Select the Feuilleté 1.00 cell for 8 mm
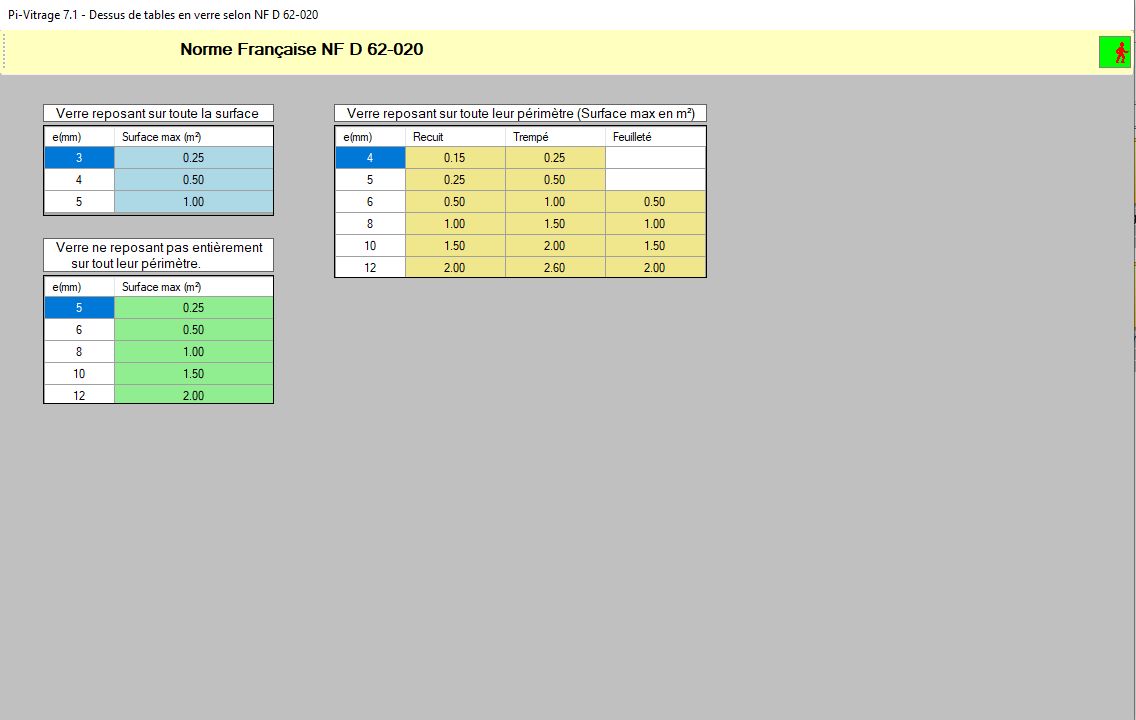Viewport: 1136px width, 720px height. (x=655, y=224)
